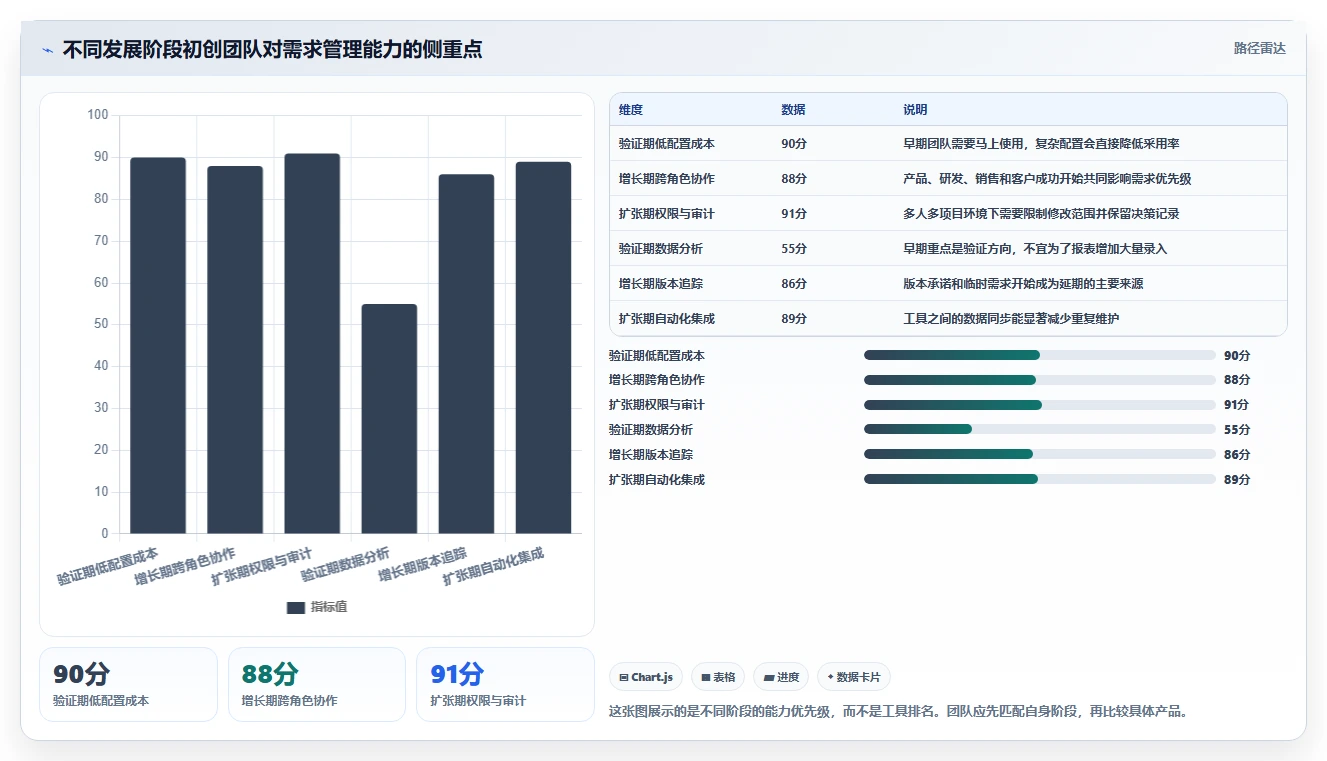Click the 验证期低配置成本 progress bar
The image size is (1327, 761).
coord(1040,355)
